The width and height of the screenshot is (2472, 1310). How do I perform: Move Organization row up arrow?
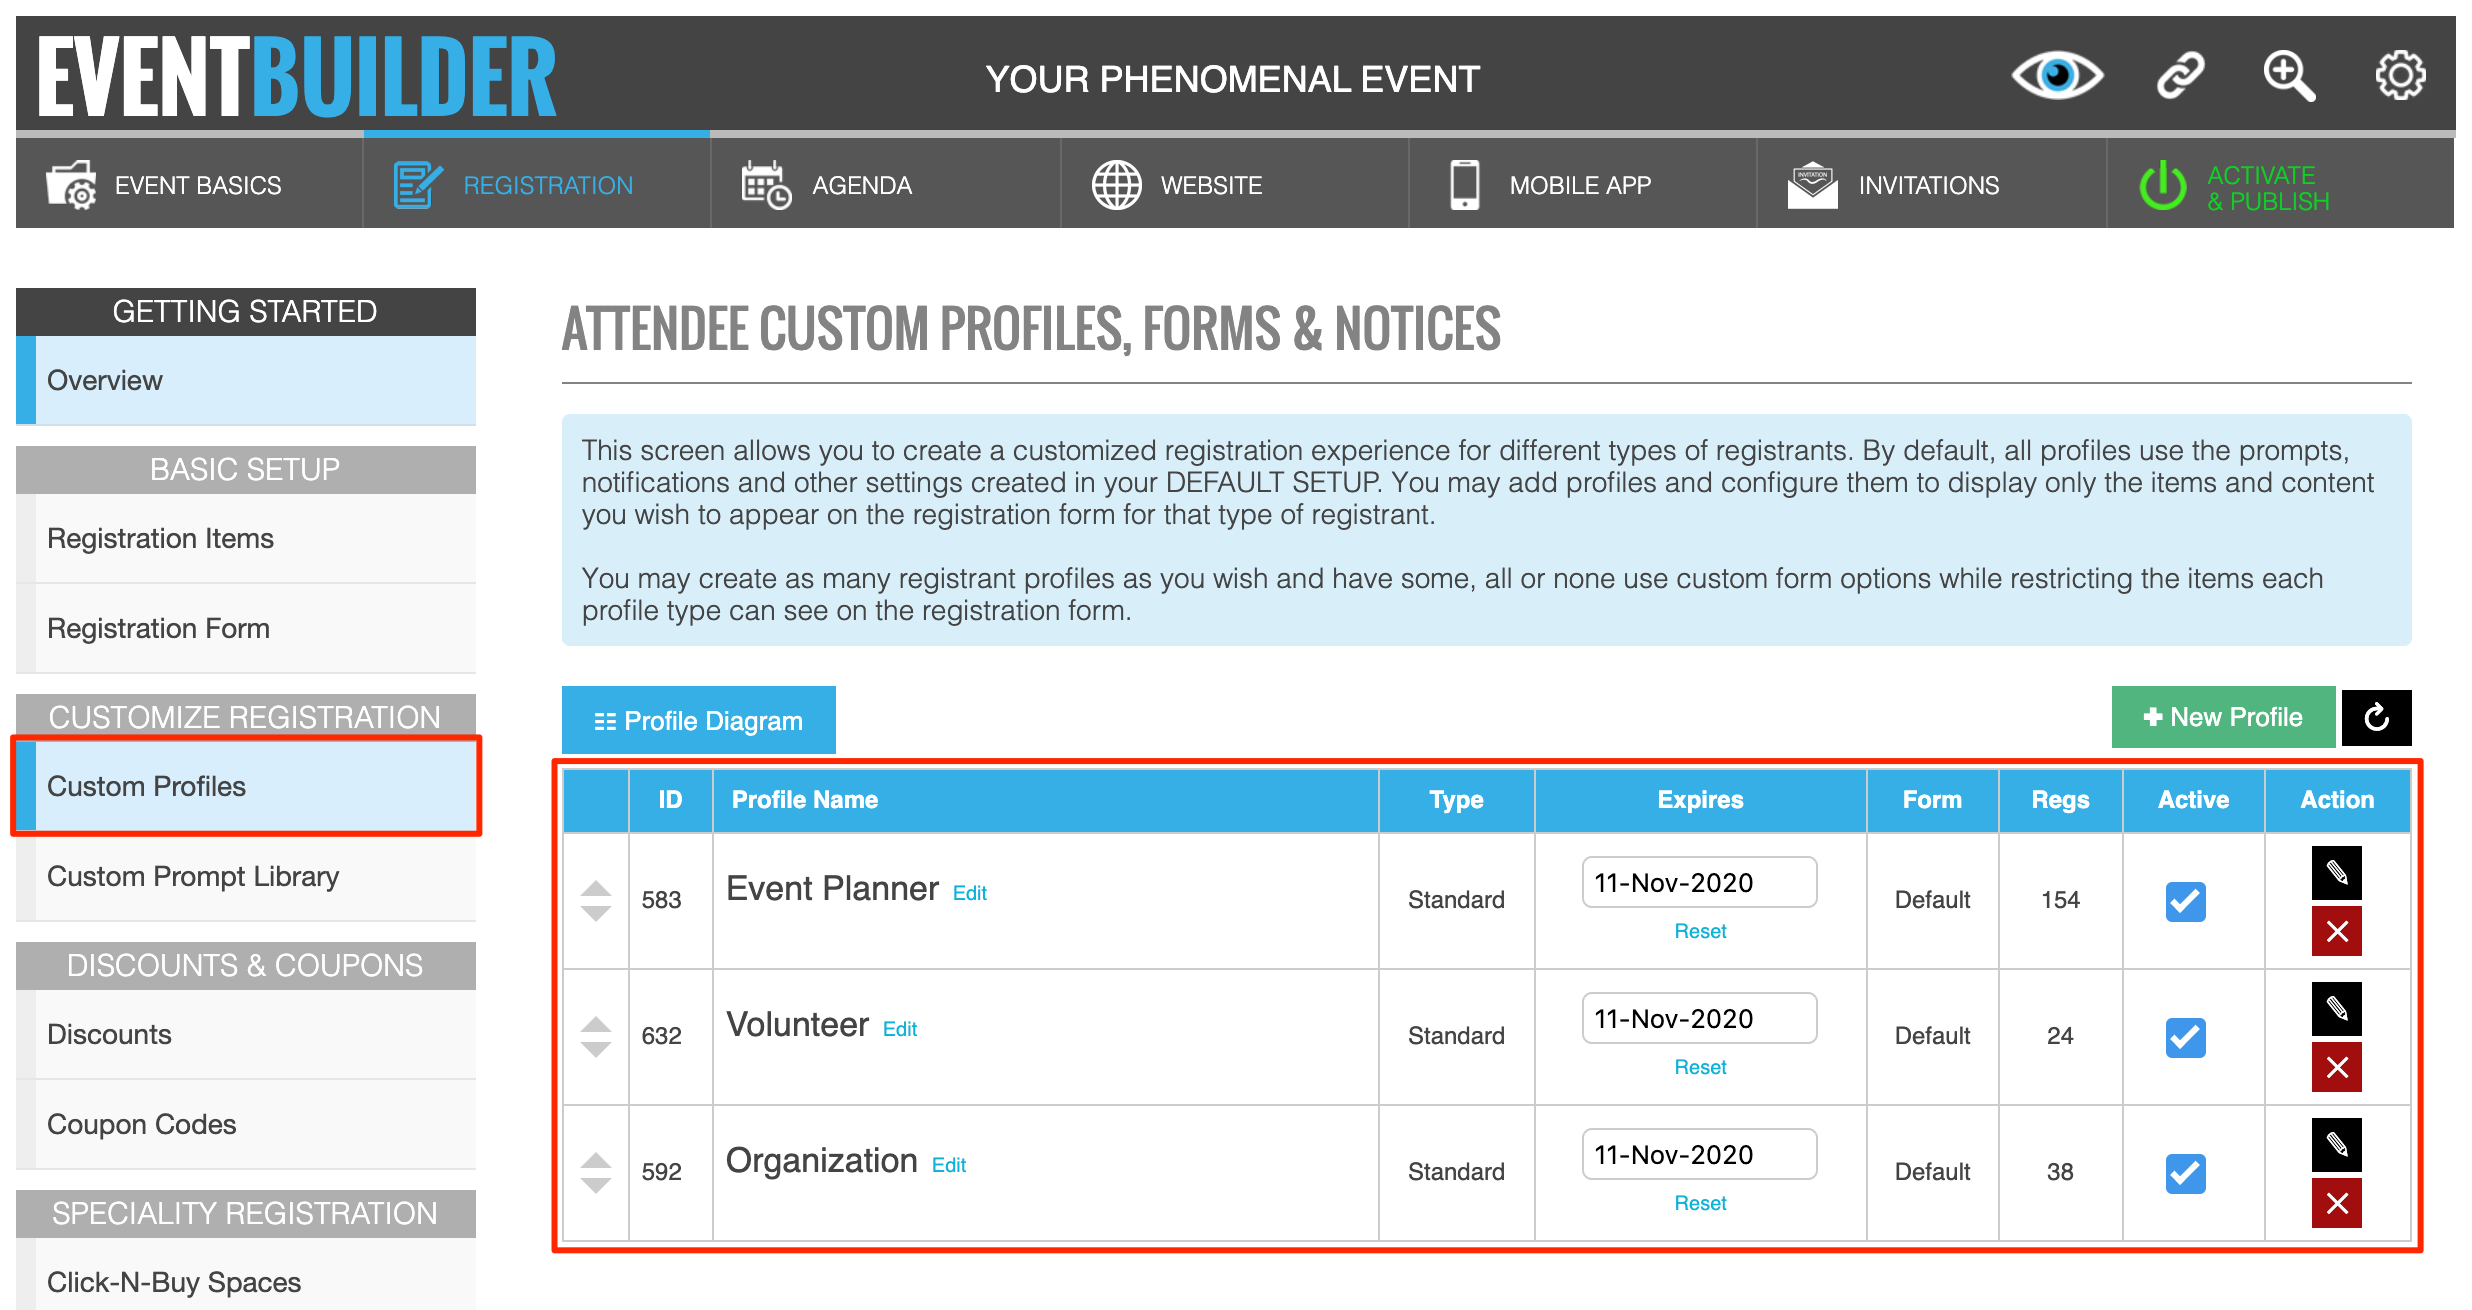[x=596, y=1161]
